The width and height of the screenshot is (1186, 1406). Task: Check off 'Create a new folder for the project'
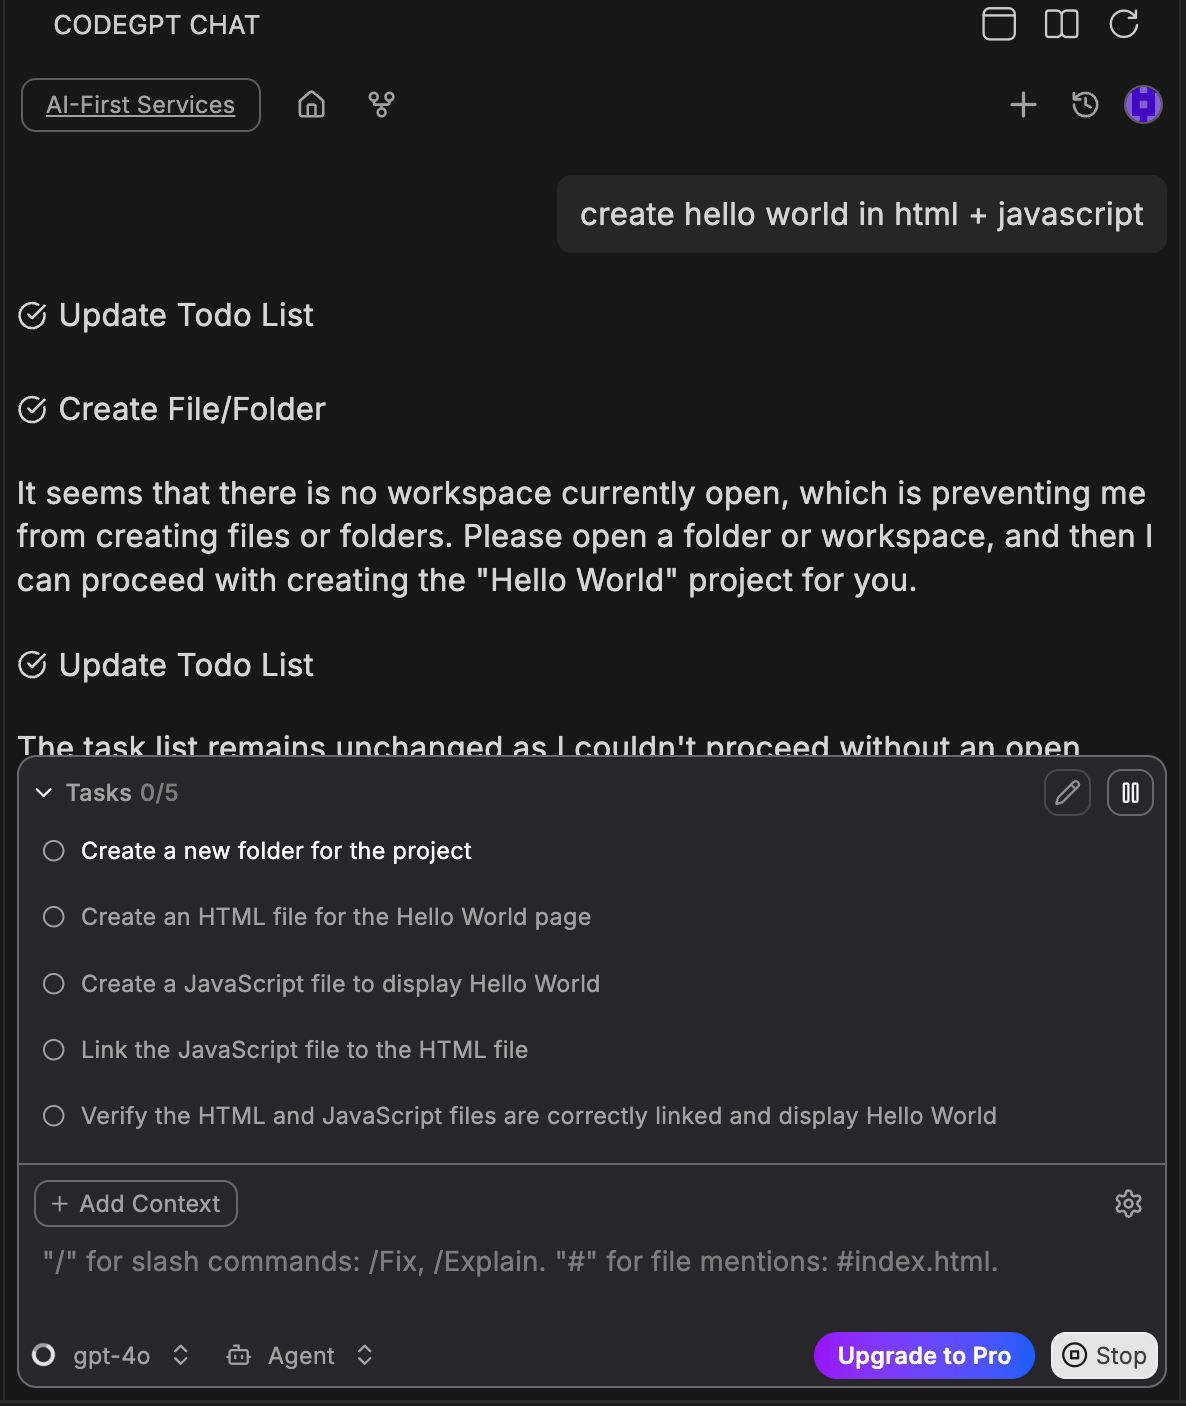[x=53, y=850]
